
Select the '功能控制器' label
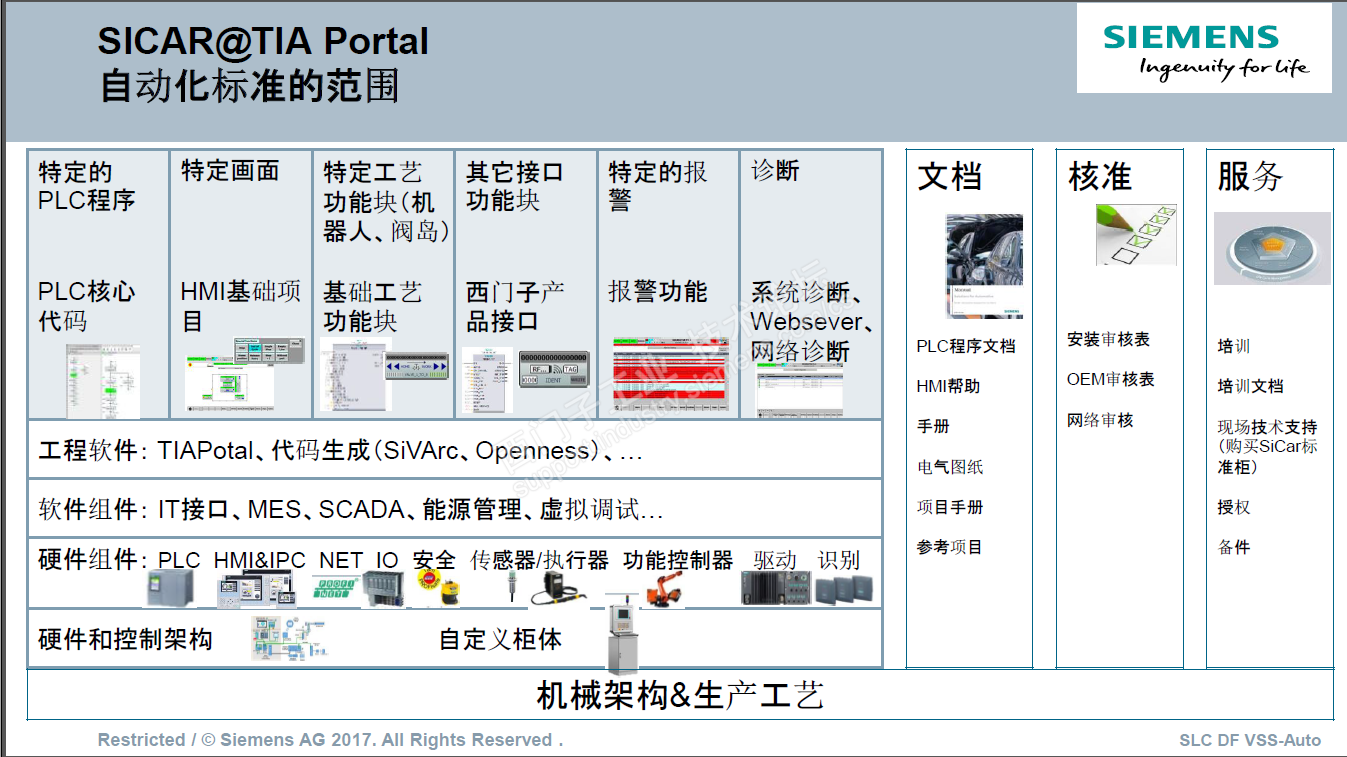678,560
